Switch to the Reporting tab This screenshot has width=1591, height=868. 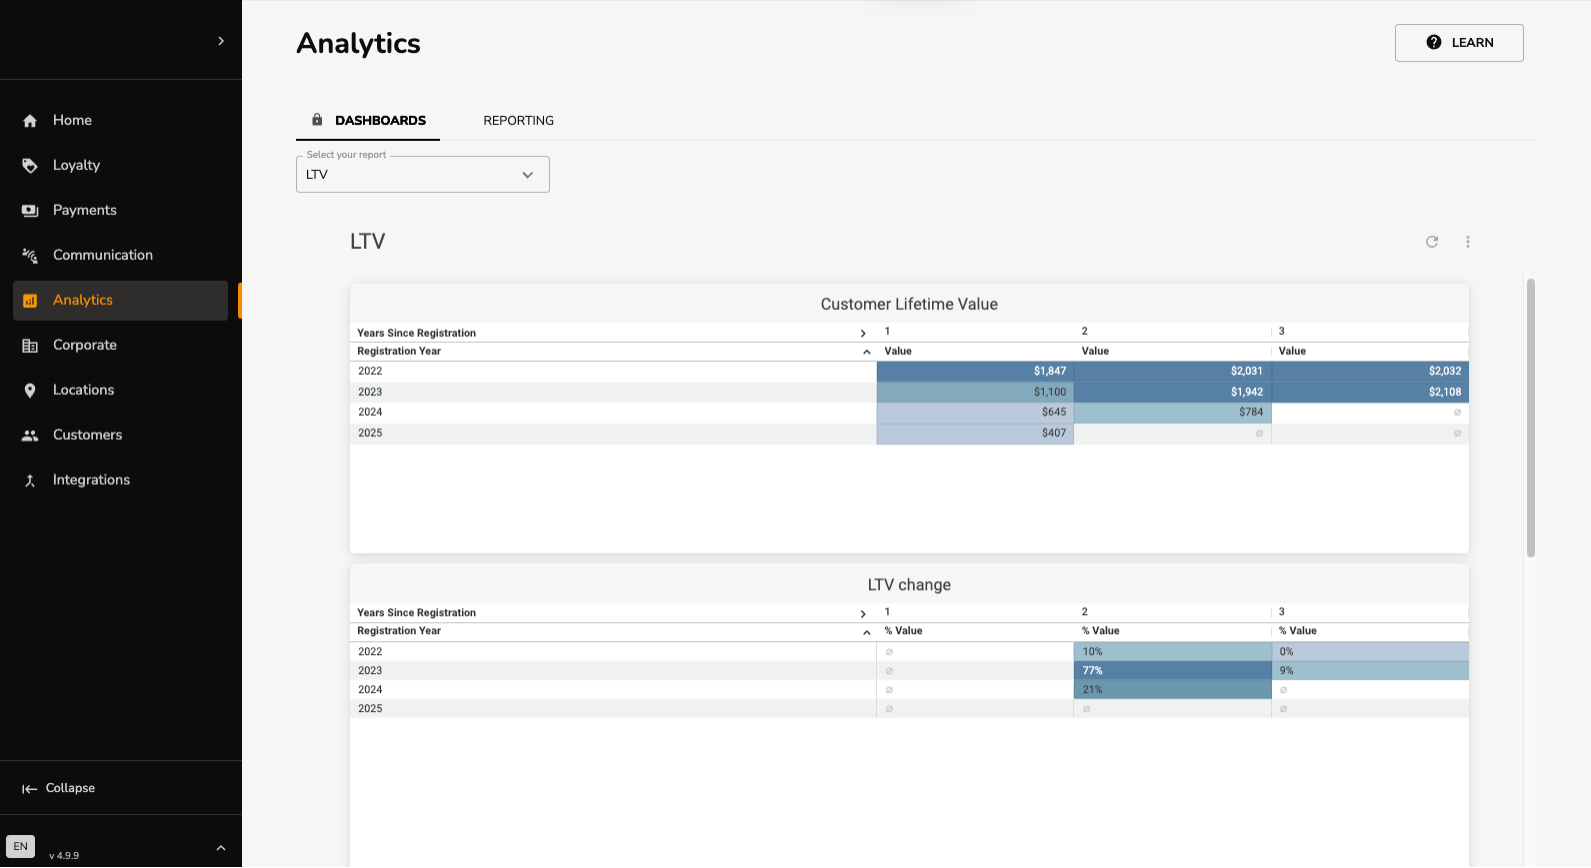point(518,121)
